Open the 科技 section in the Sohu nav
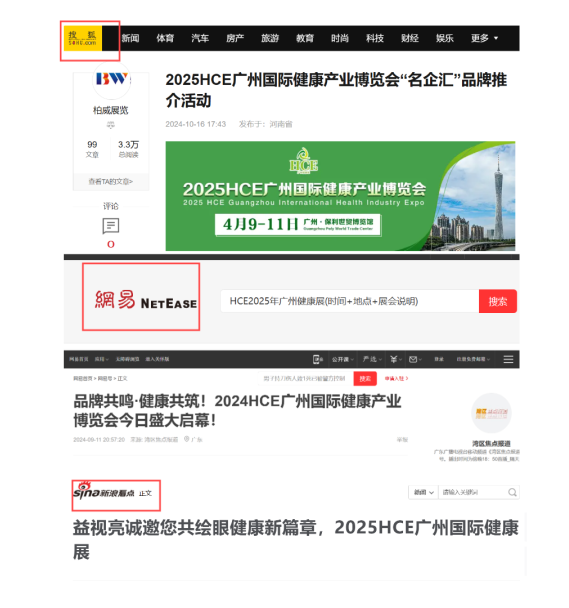 [x=375, y=38]
